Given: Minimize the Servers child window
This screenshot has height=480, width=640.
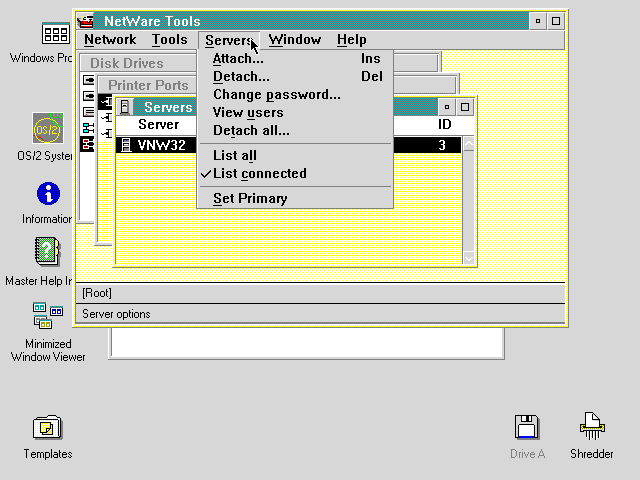Looking at the screenshot, I should pos(447,107).
